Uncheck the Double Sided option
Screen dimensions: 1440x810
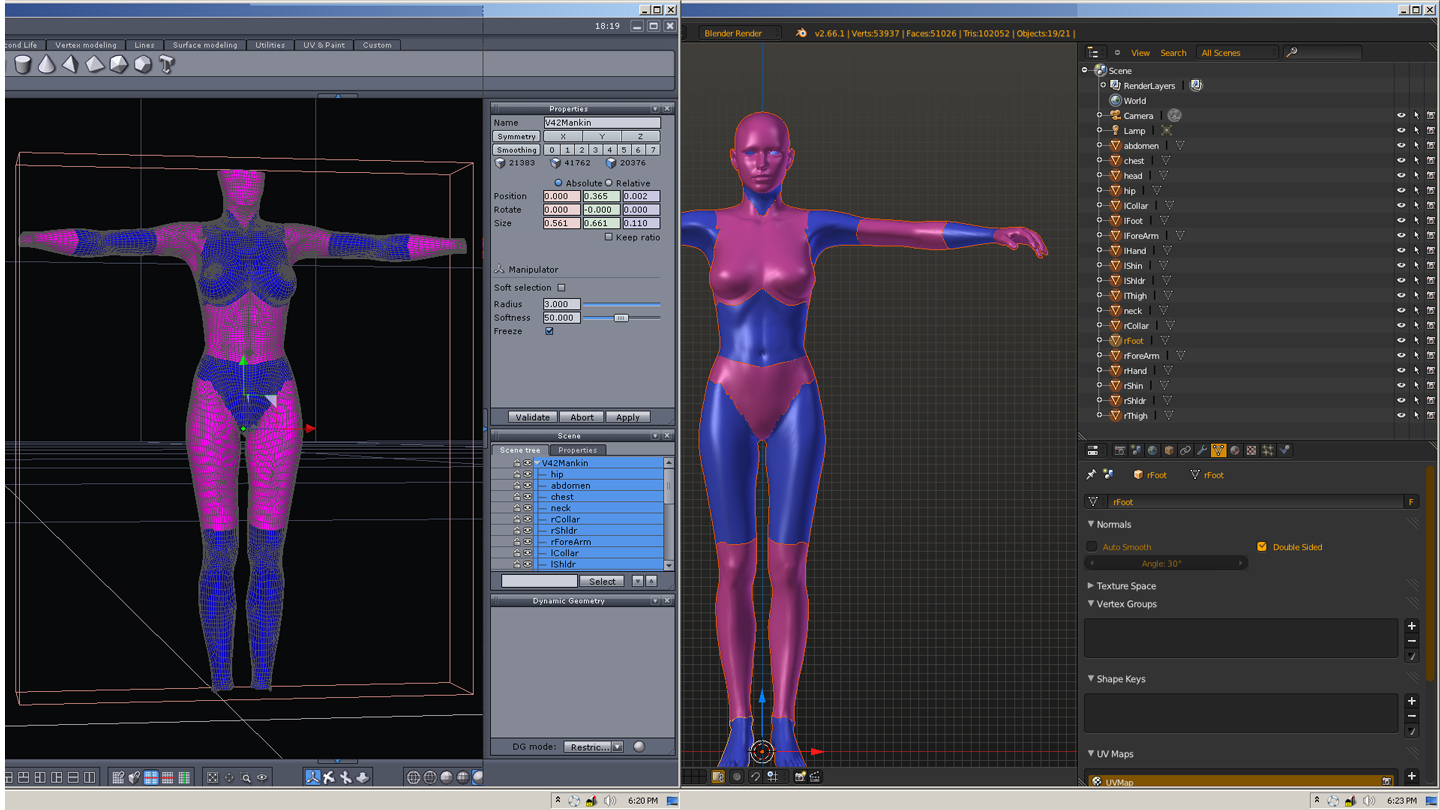[1262, 547]
